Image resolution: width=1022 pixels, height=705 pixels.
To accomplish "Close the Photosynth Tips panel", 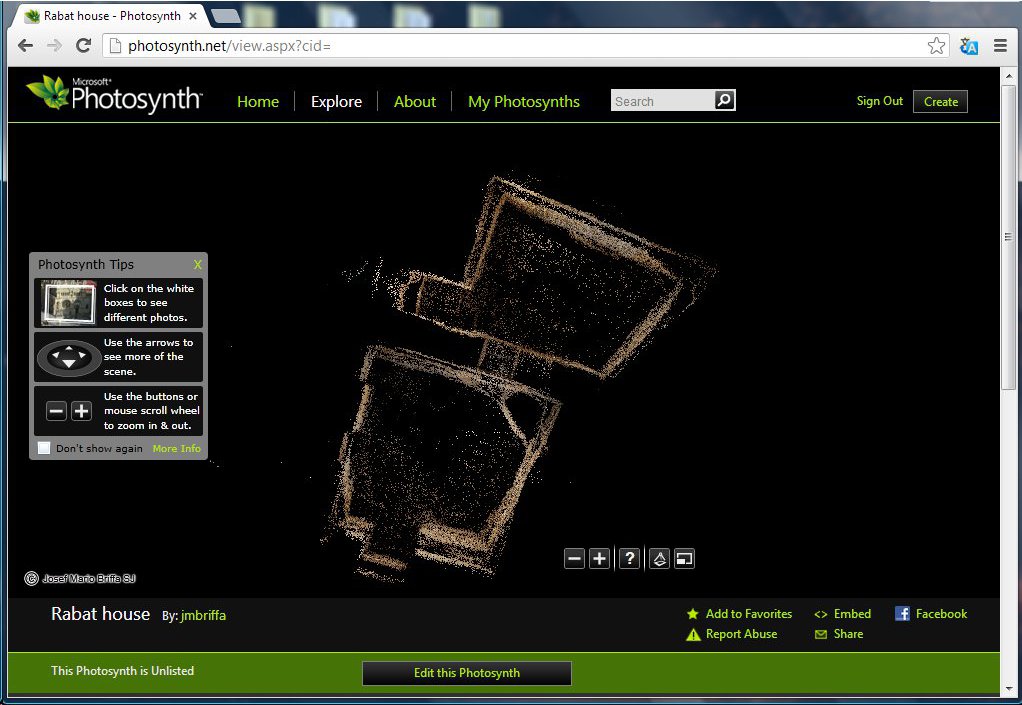I will click(x=198, y=265).
